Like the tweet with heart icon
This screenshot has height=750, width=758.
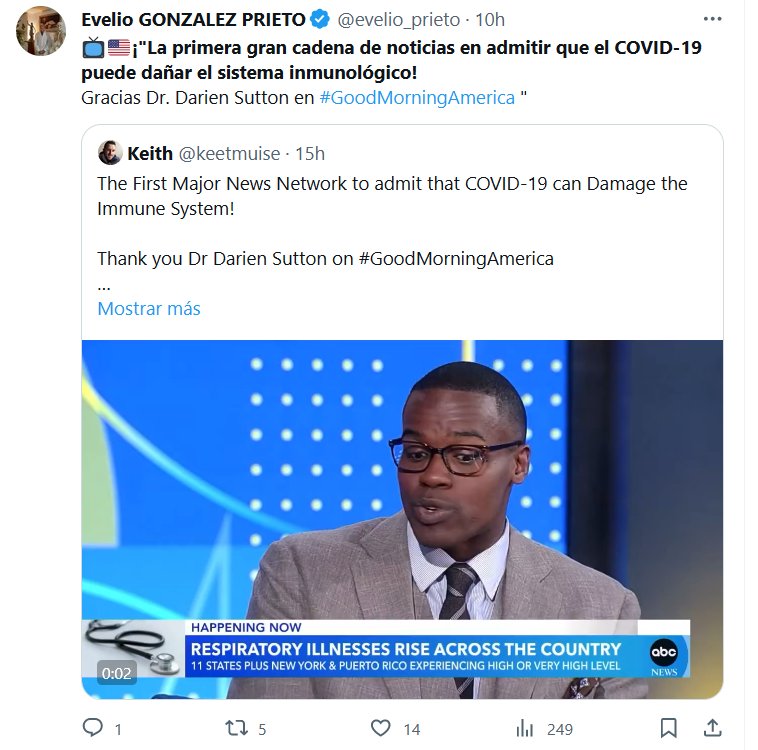click(380, 728)
